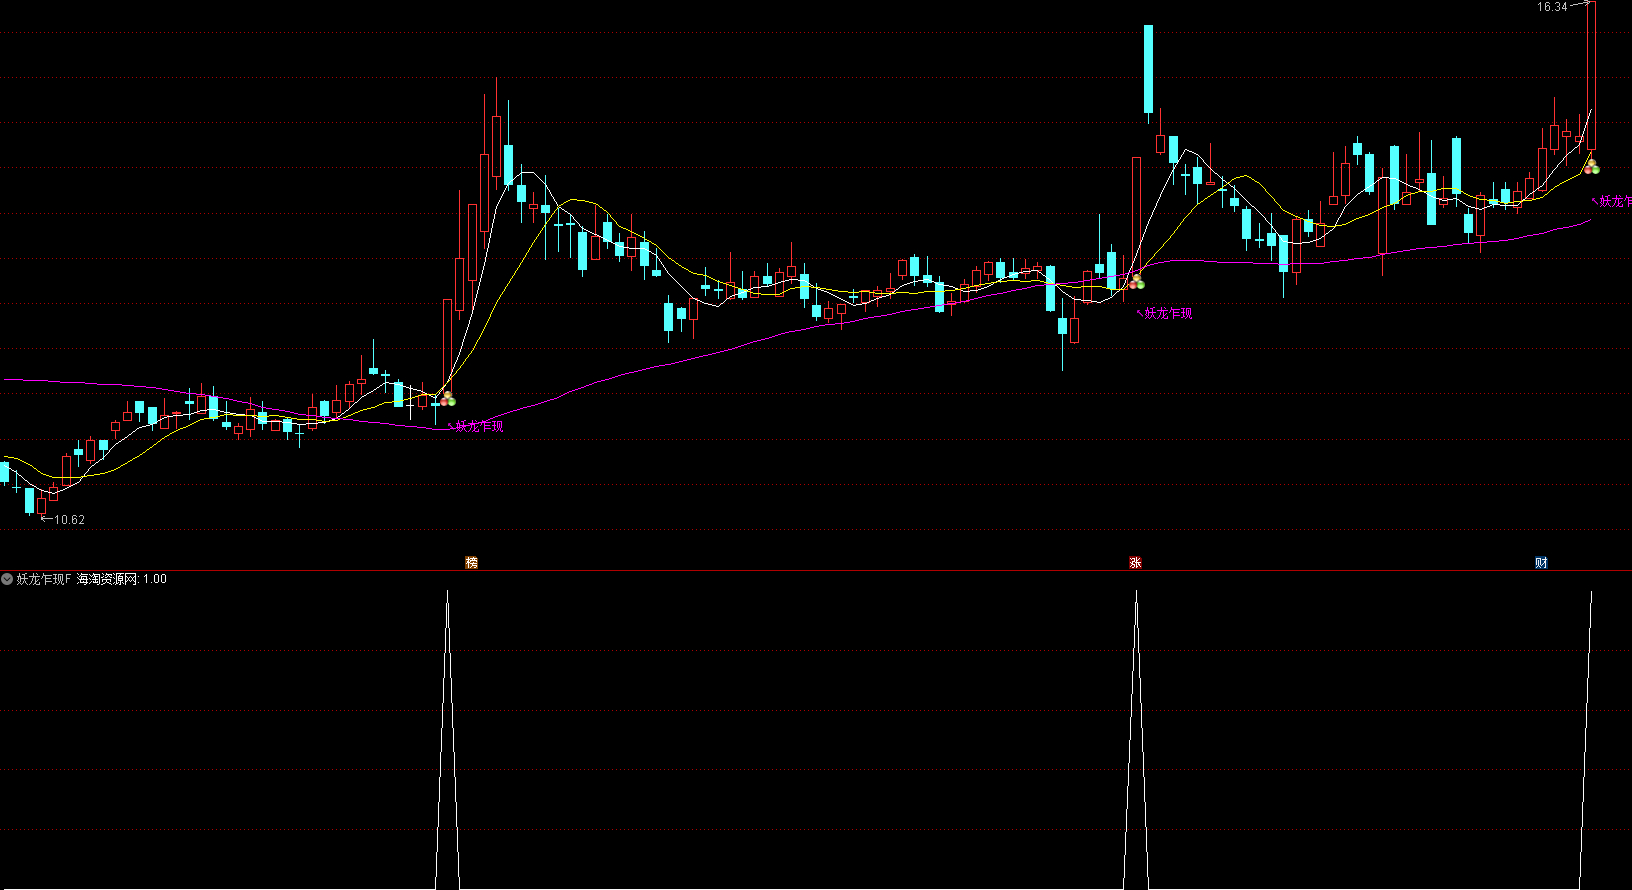This screenshot has width=1632, height=890.
Task: Click the middle three-ball signal icon
Action: pos(1136,283)
